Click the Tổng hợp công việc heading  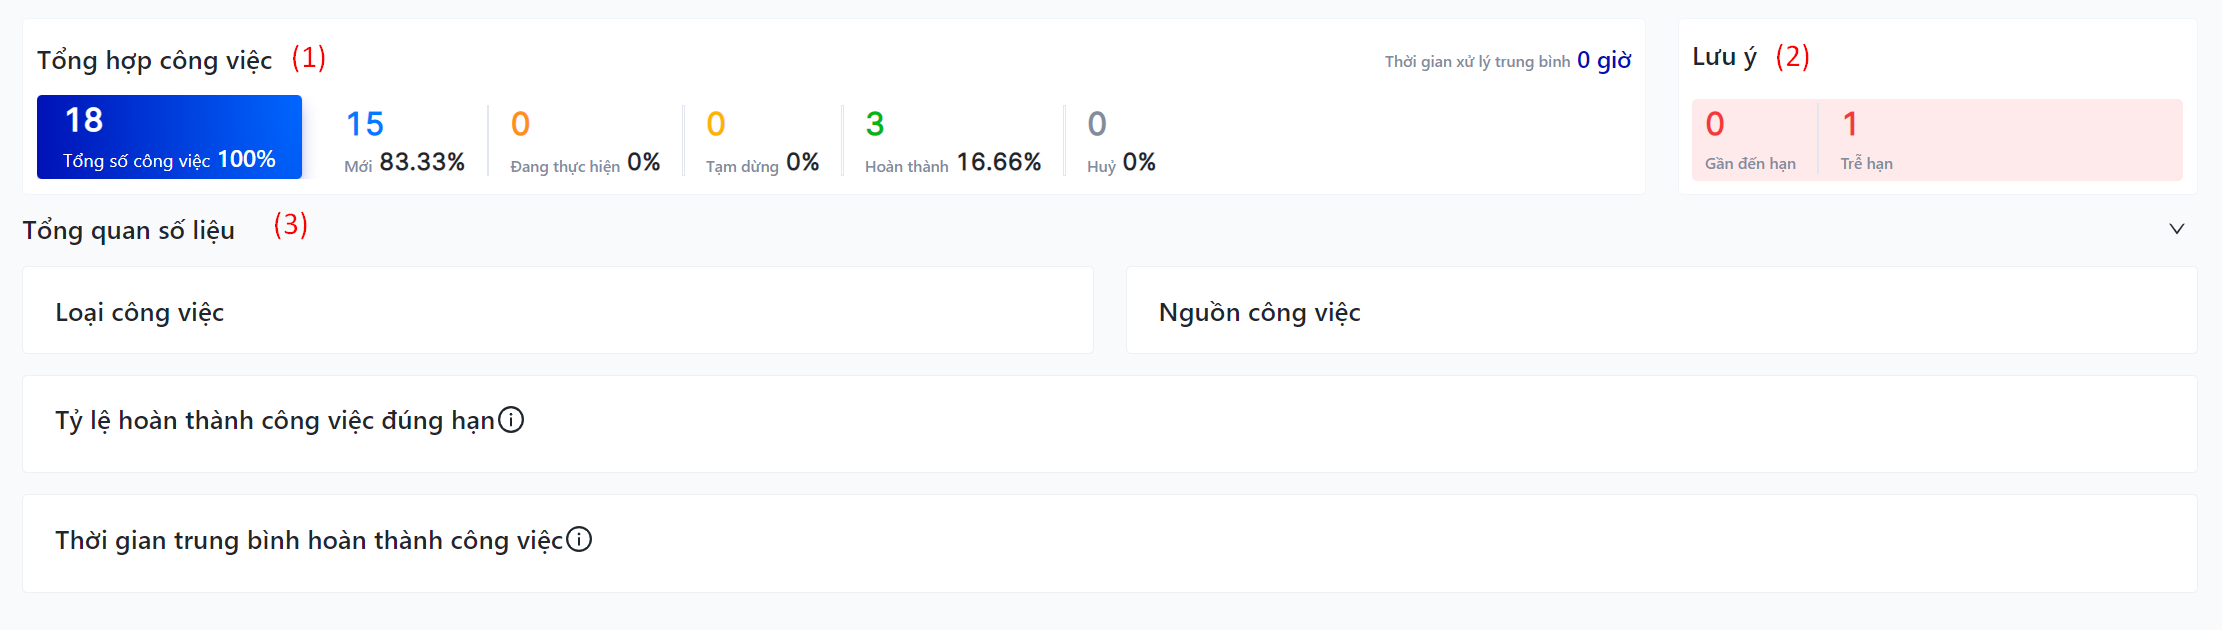pyautogui.click(x=155, y=61)
